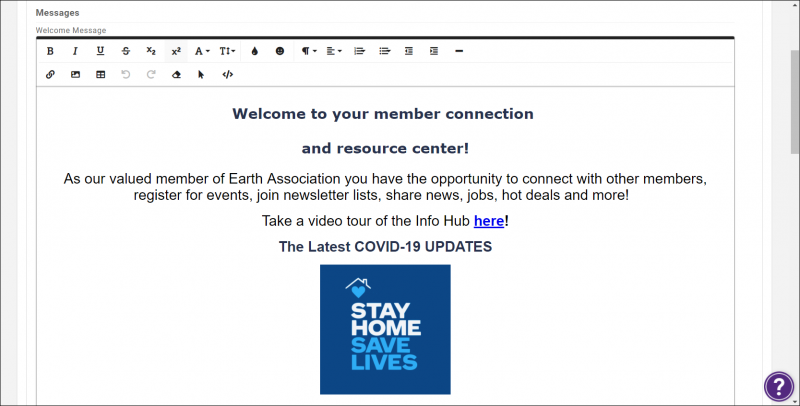Insert an unordered bullet list

(x=384, y=51)
